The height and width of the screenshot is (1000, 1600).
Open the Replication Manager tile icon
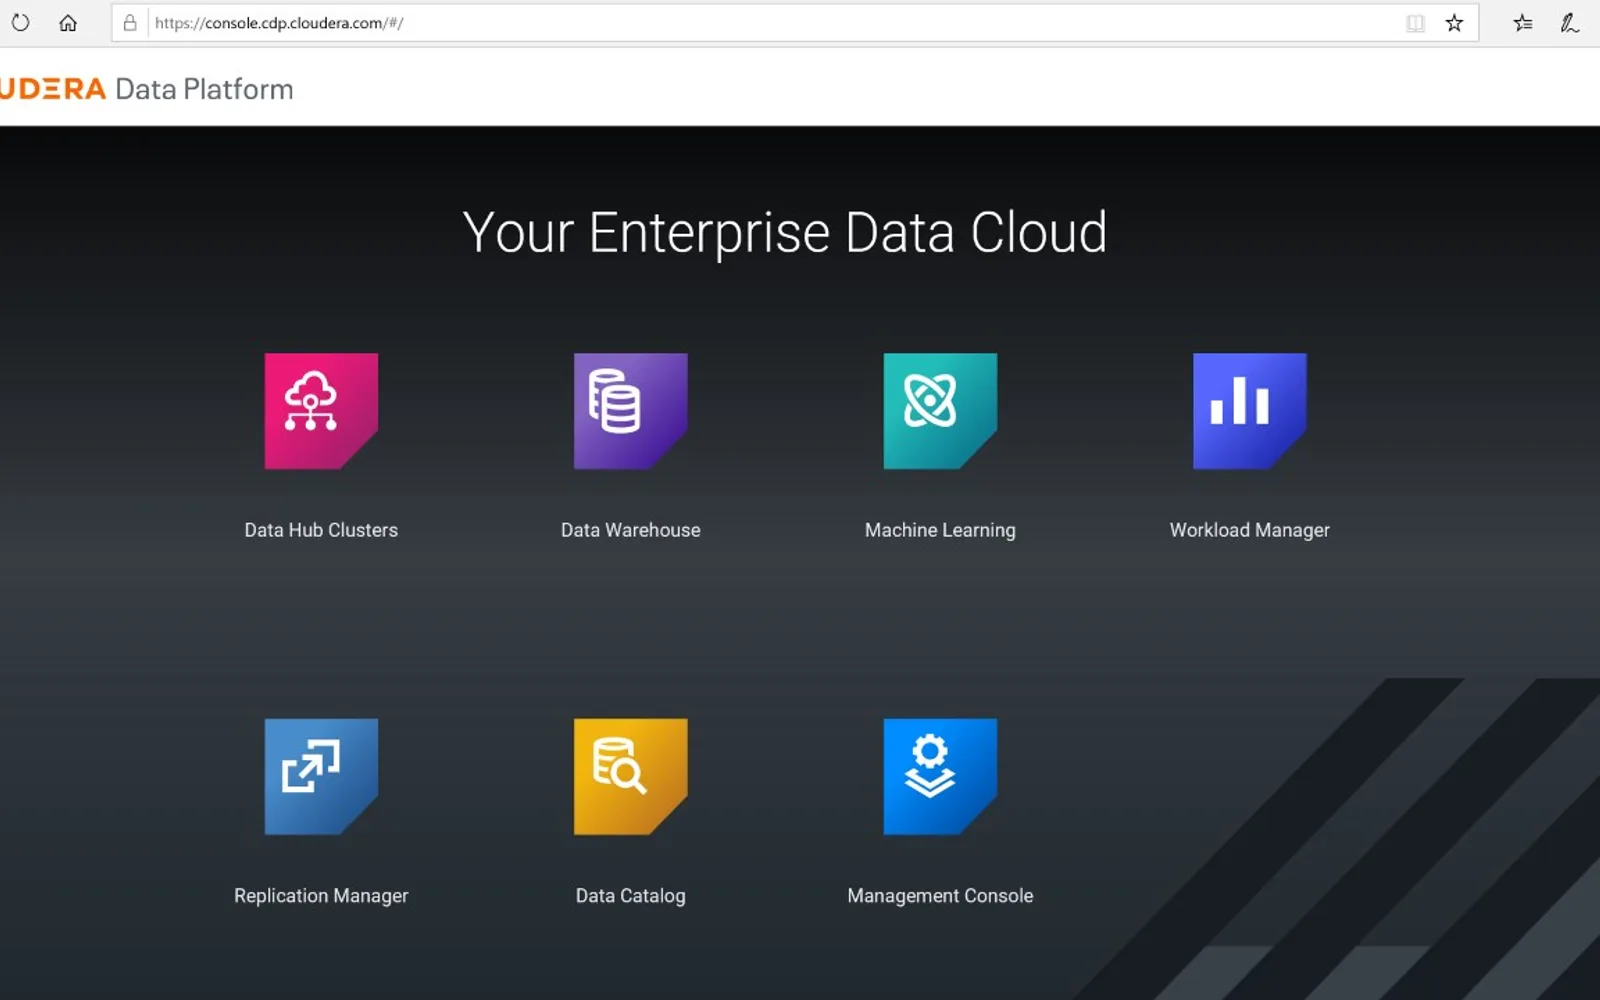(321, 776)
